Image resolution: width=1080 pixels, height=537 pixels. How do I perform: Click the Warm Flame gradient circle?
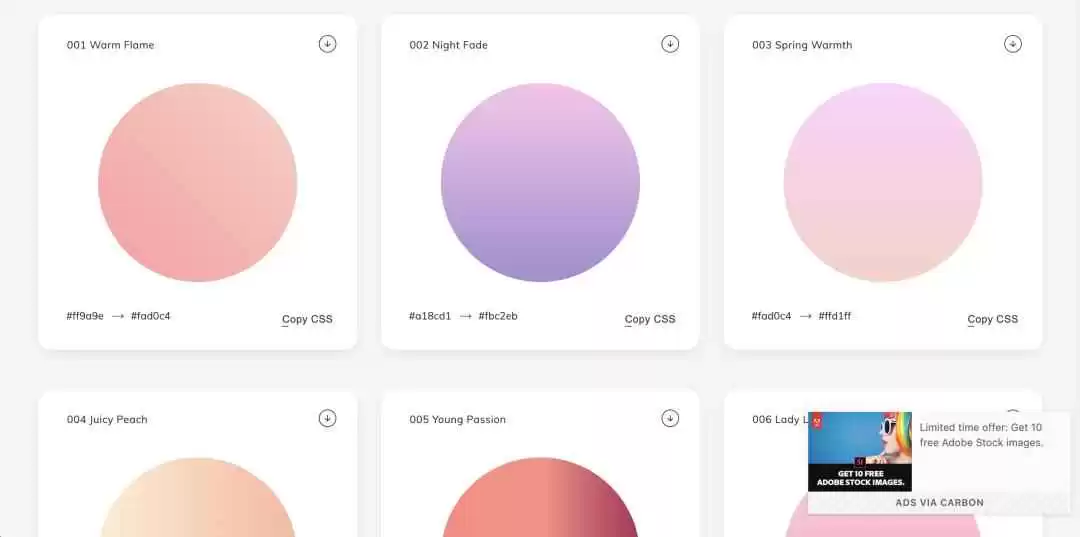click(198, 182)
